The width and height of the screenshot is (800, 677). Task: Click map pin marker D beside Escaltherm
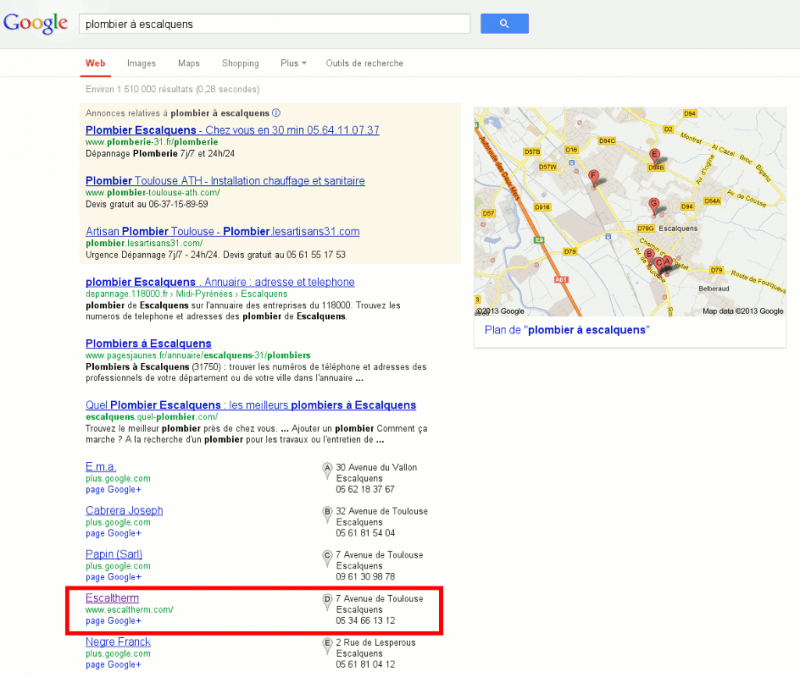[x=327, y=601]
